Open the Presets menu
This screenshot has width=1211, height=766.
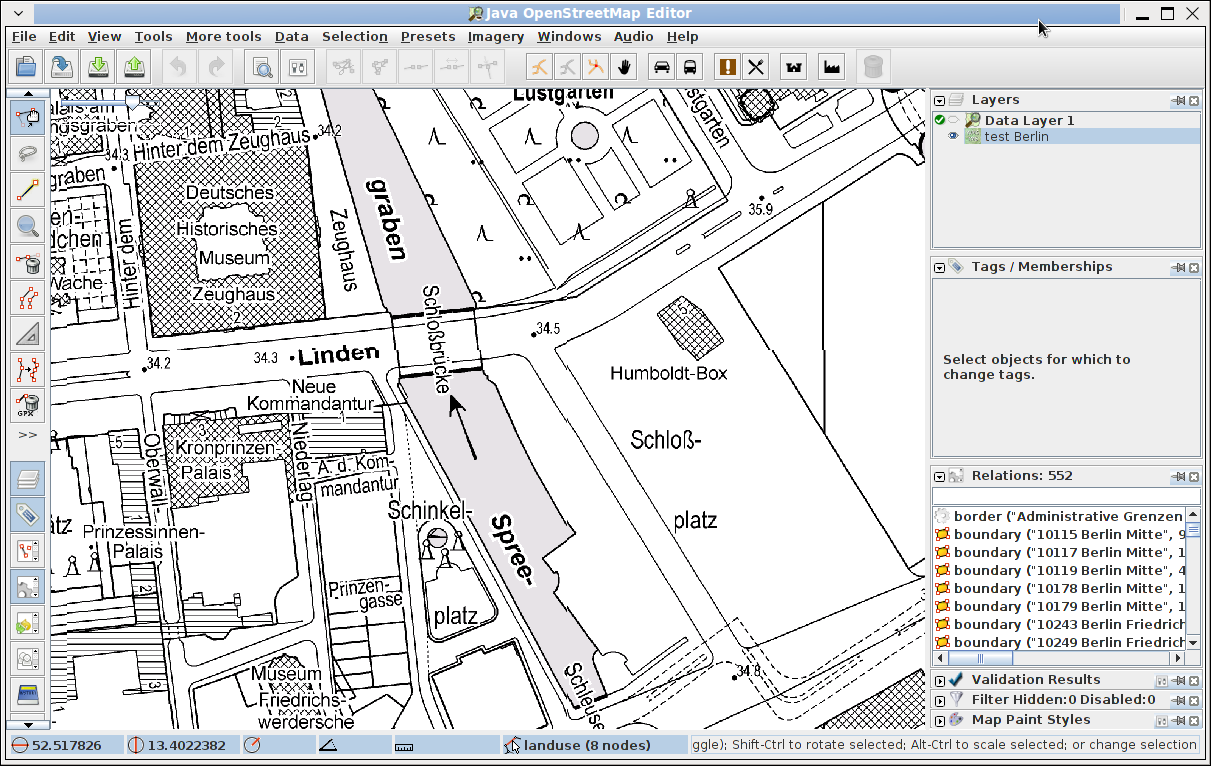[427, 36]
